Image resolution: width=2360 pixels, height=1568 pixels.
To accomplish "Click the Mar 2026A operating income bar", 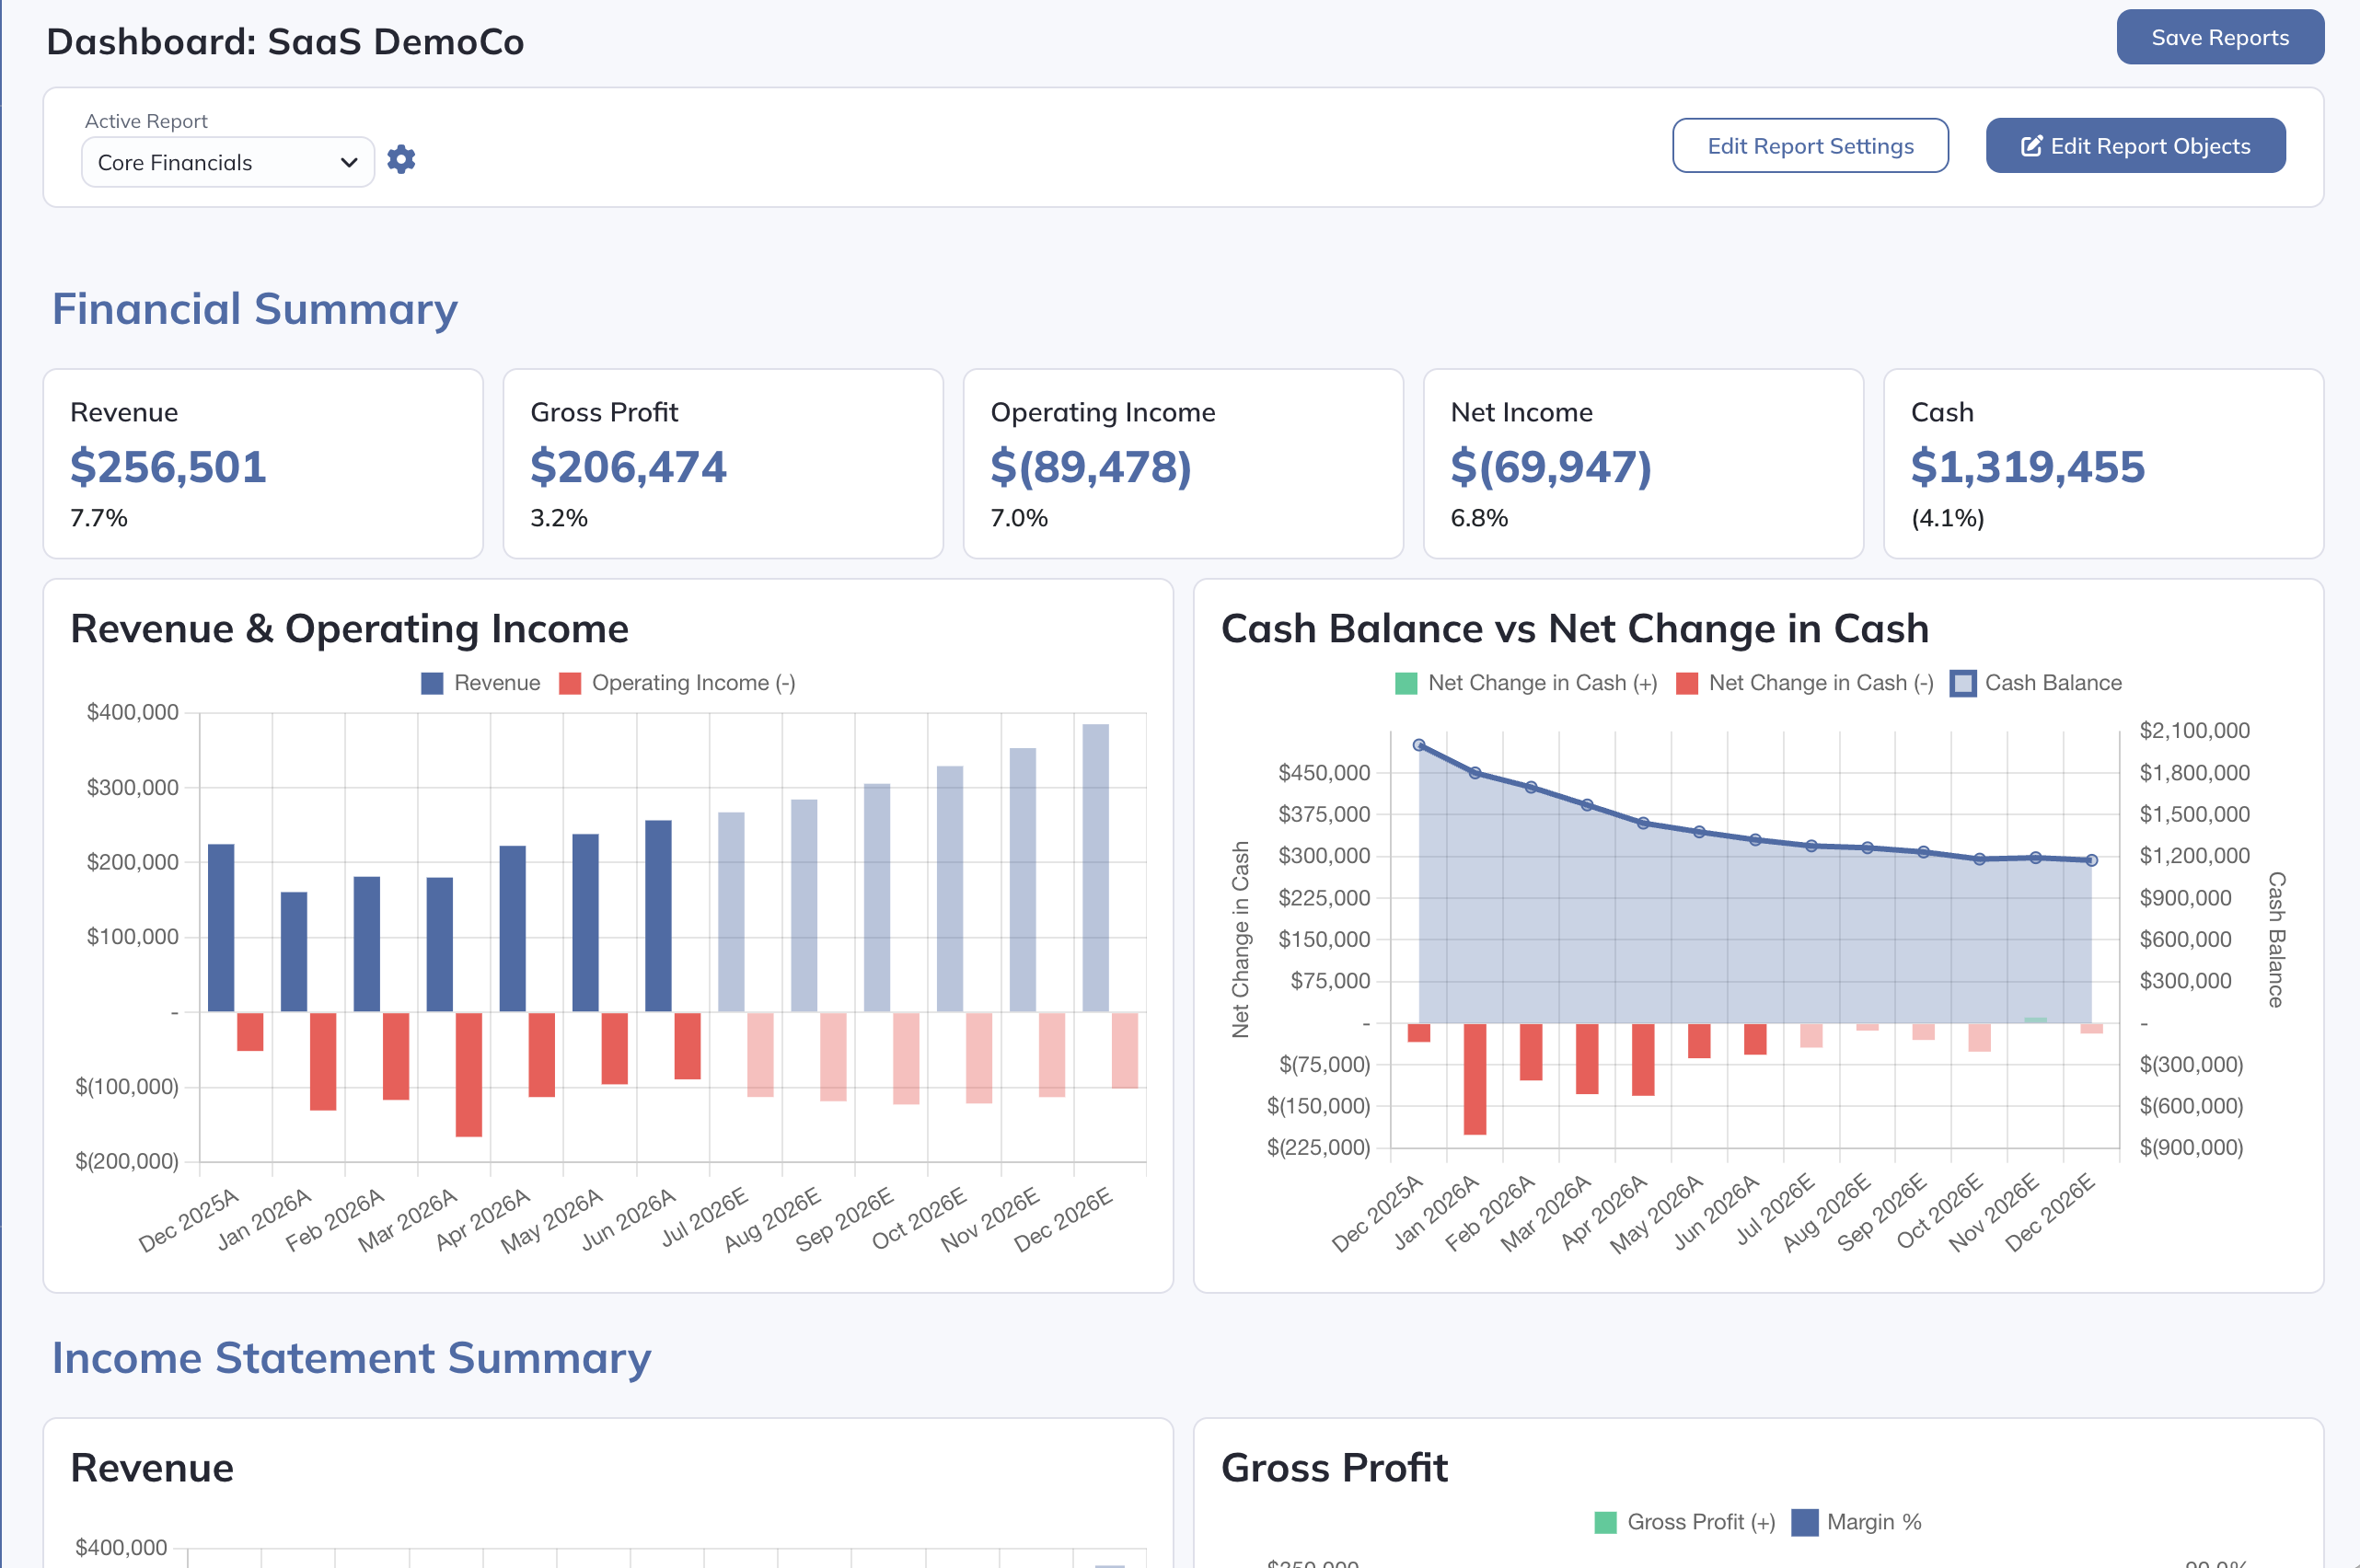I will coord(469,1075).
